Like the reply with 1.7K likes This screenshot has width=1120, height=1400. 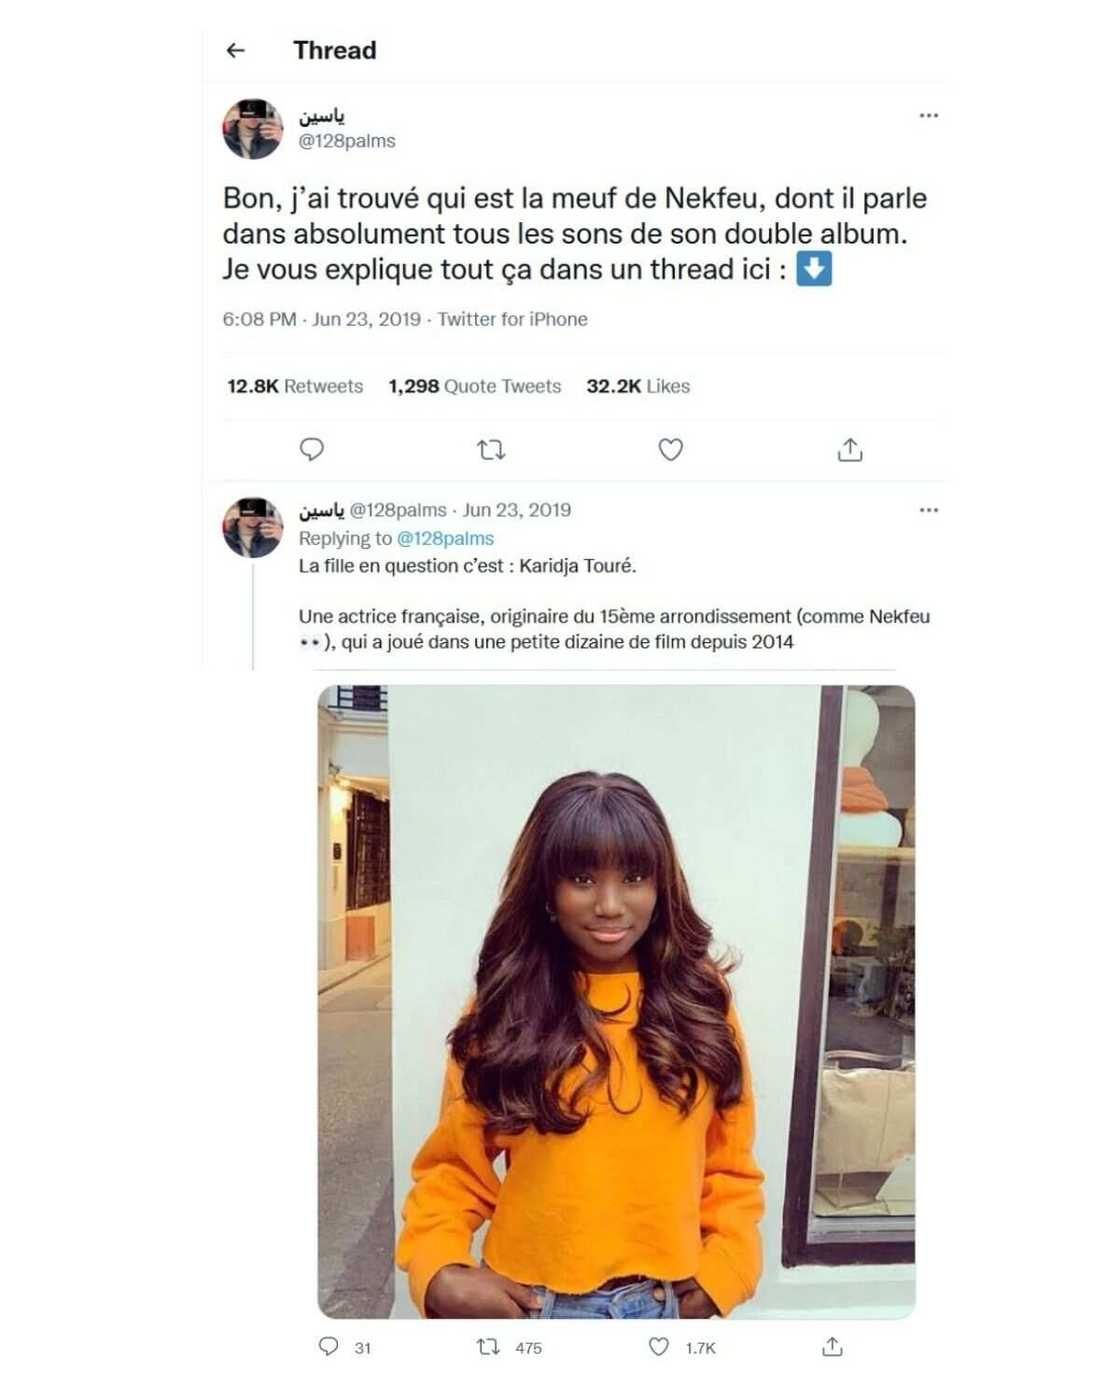pos(659,1347)
